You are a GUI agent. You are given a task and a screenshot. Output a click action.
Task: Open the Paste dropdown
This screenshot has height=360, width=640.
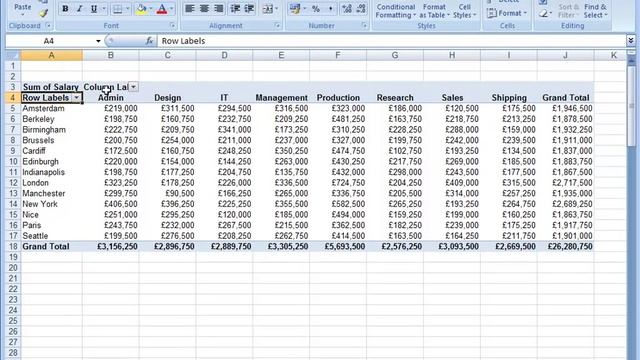point(22,10)
